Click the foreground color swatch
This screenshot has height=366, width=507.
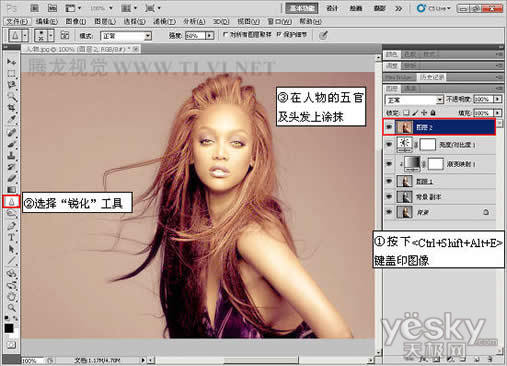pyautogui.click(x=9, y=328)
